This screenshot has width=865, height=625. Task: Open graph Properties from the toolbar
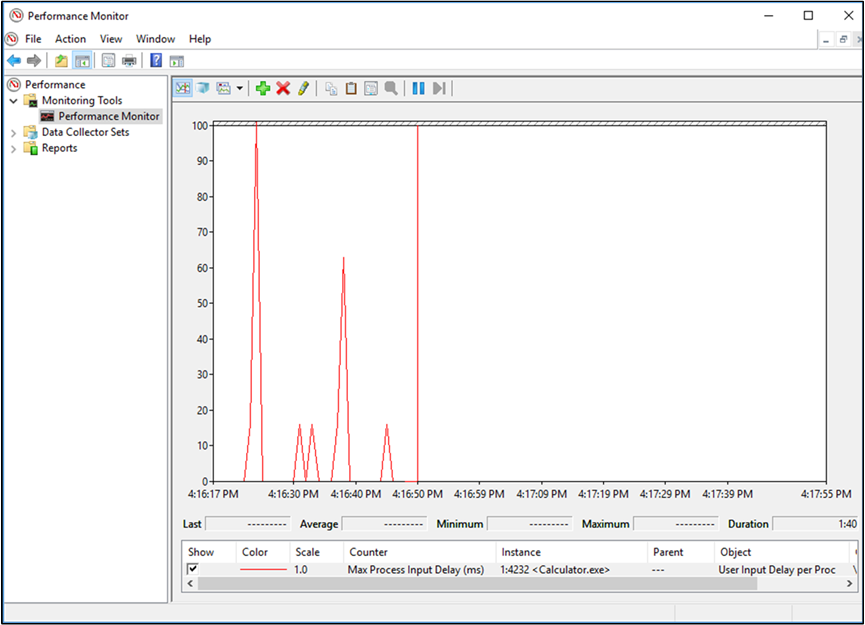[x=371, y=88]
